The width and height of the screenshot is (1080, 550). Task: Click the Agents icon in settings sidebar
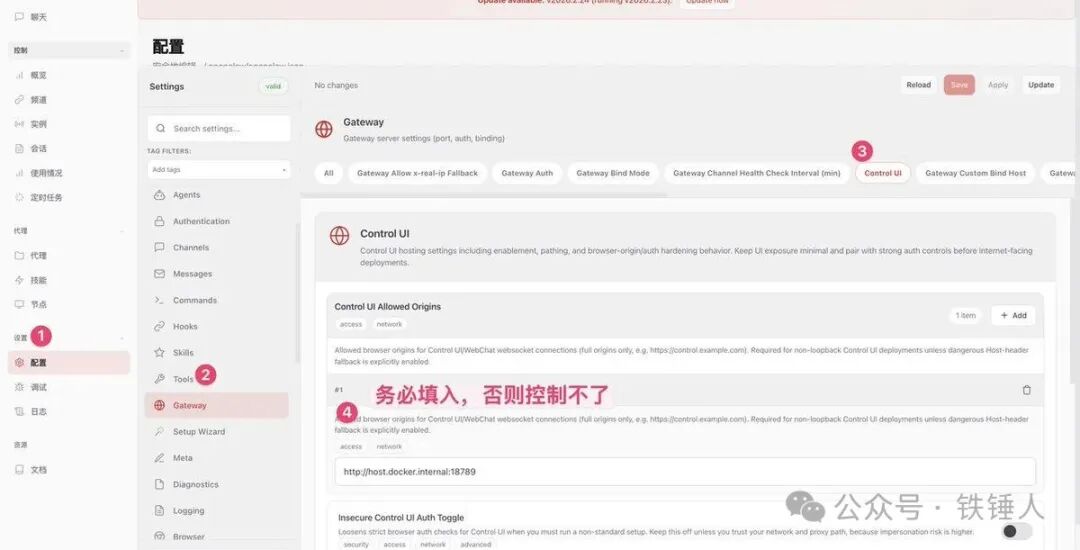click(159, 195)
